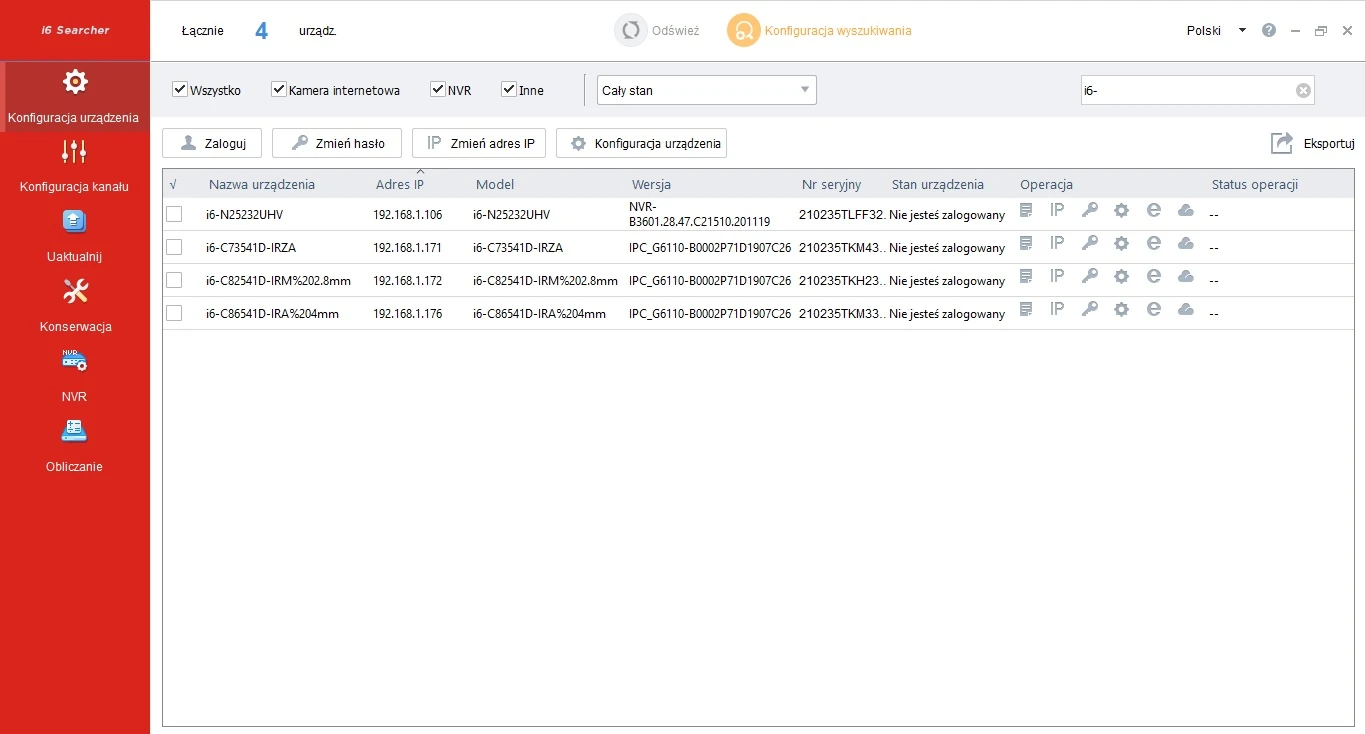
Task: Click key icon in 192.168.1.176 row
Action: tap(1090, 309)
